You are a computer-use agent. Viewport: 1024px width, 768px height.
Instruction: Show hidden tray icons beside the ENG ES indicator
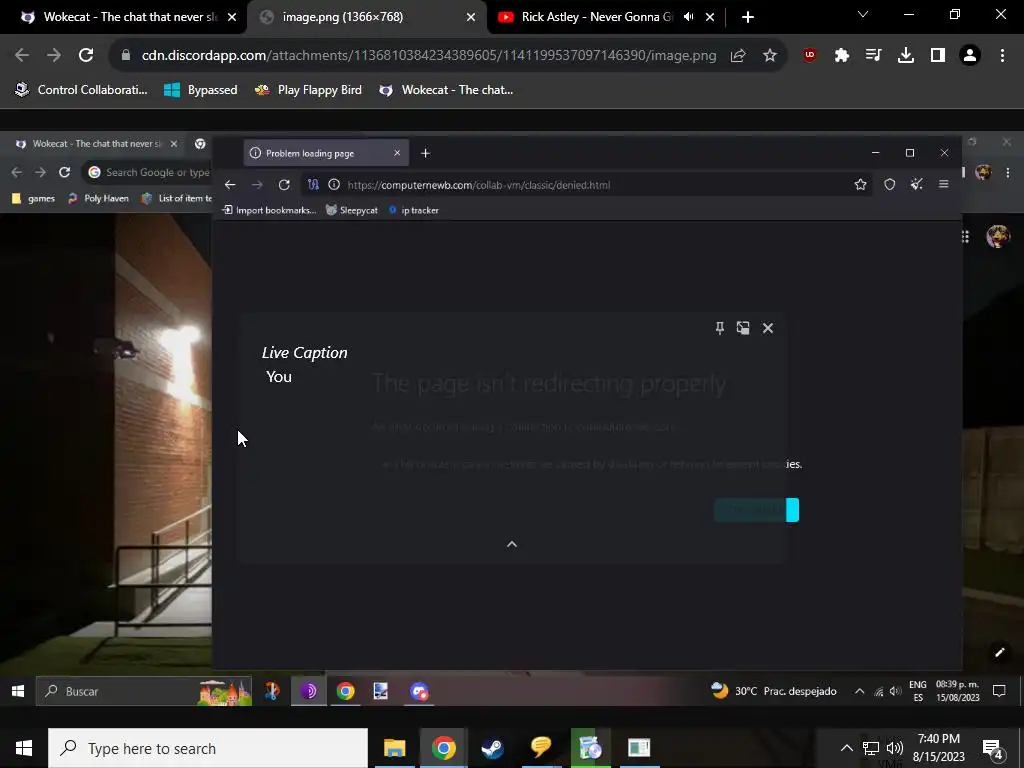(x=859, y=692)
